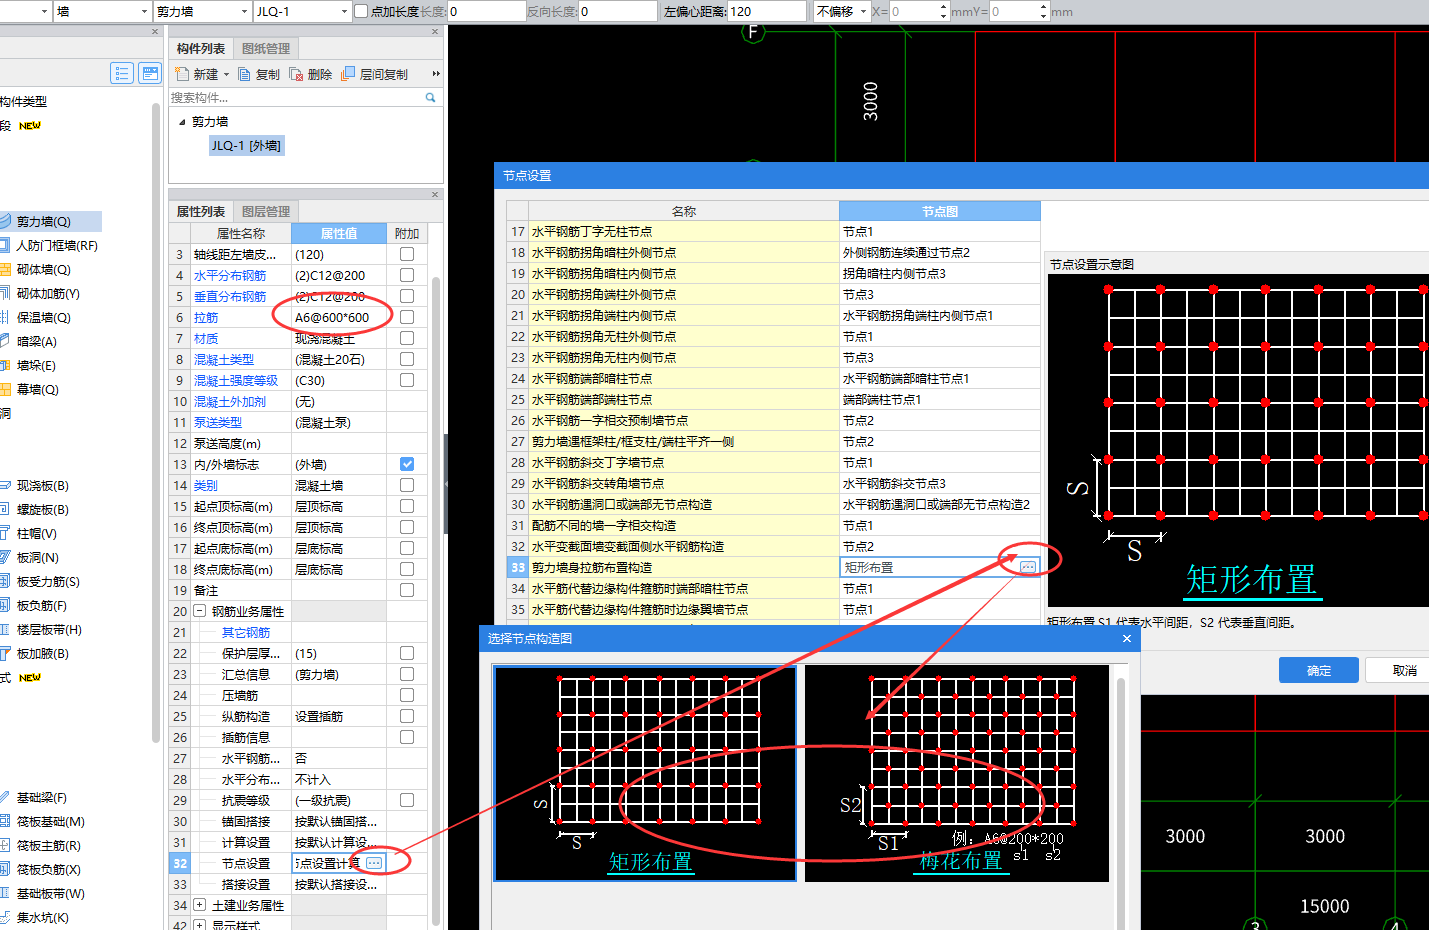
Task: Click the 层间复制 copy between floors icon
Action: (348, 74)
